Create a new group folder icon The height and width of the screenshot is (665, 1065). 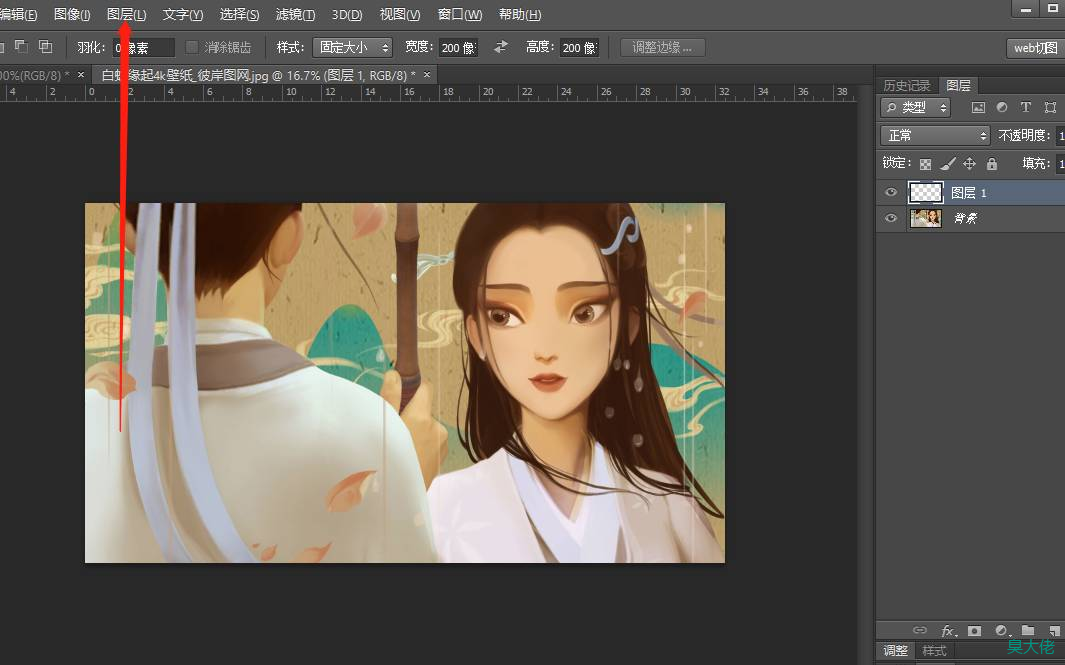1028,630
